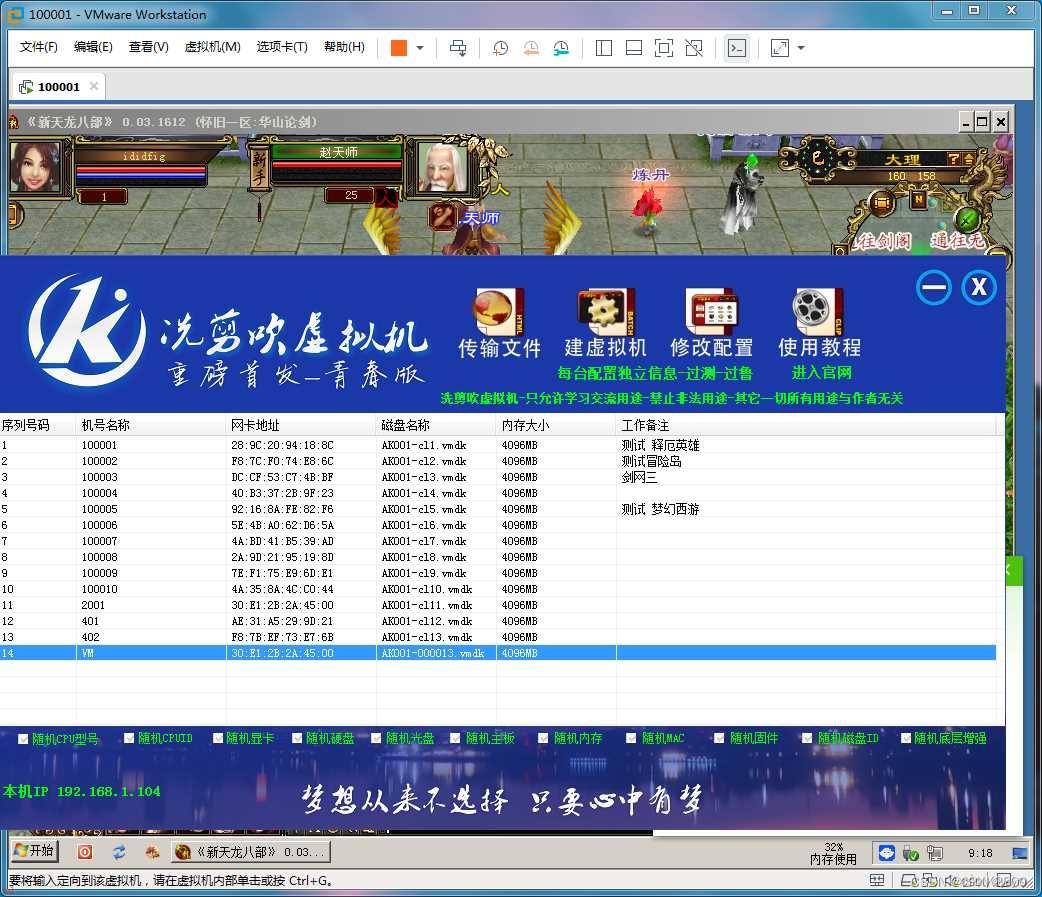Toggle the 随机显卡 checkbox
The width and height of the screenshot is (1042, 897).
coord(218,738)
